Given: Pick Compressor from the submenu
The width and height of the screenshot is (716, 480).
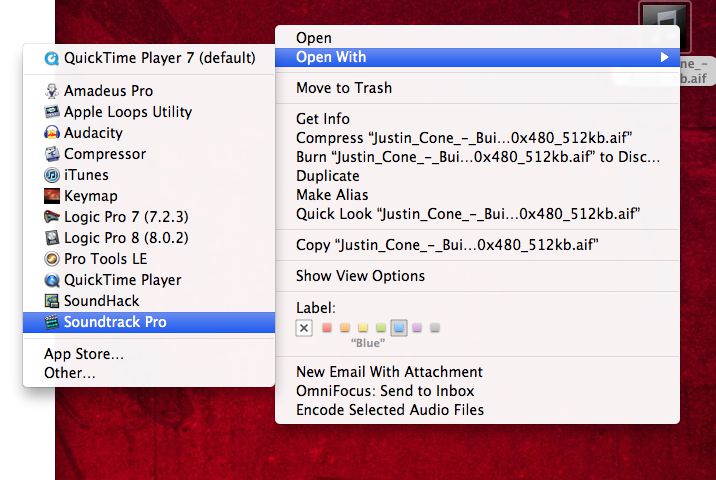Looking at the screenshot, I should [x=149, y=154].
